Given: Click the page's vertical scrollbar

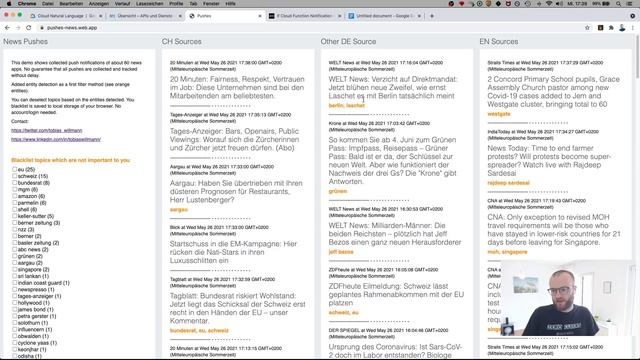Looking at the screenshot, I should (637, 57).
